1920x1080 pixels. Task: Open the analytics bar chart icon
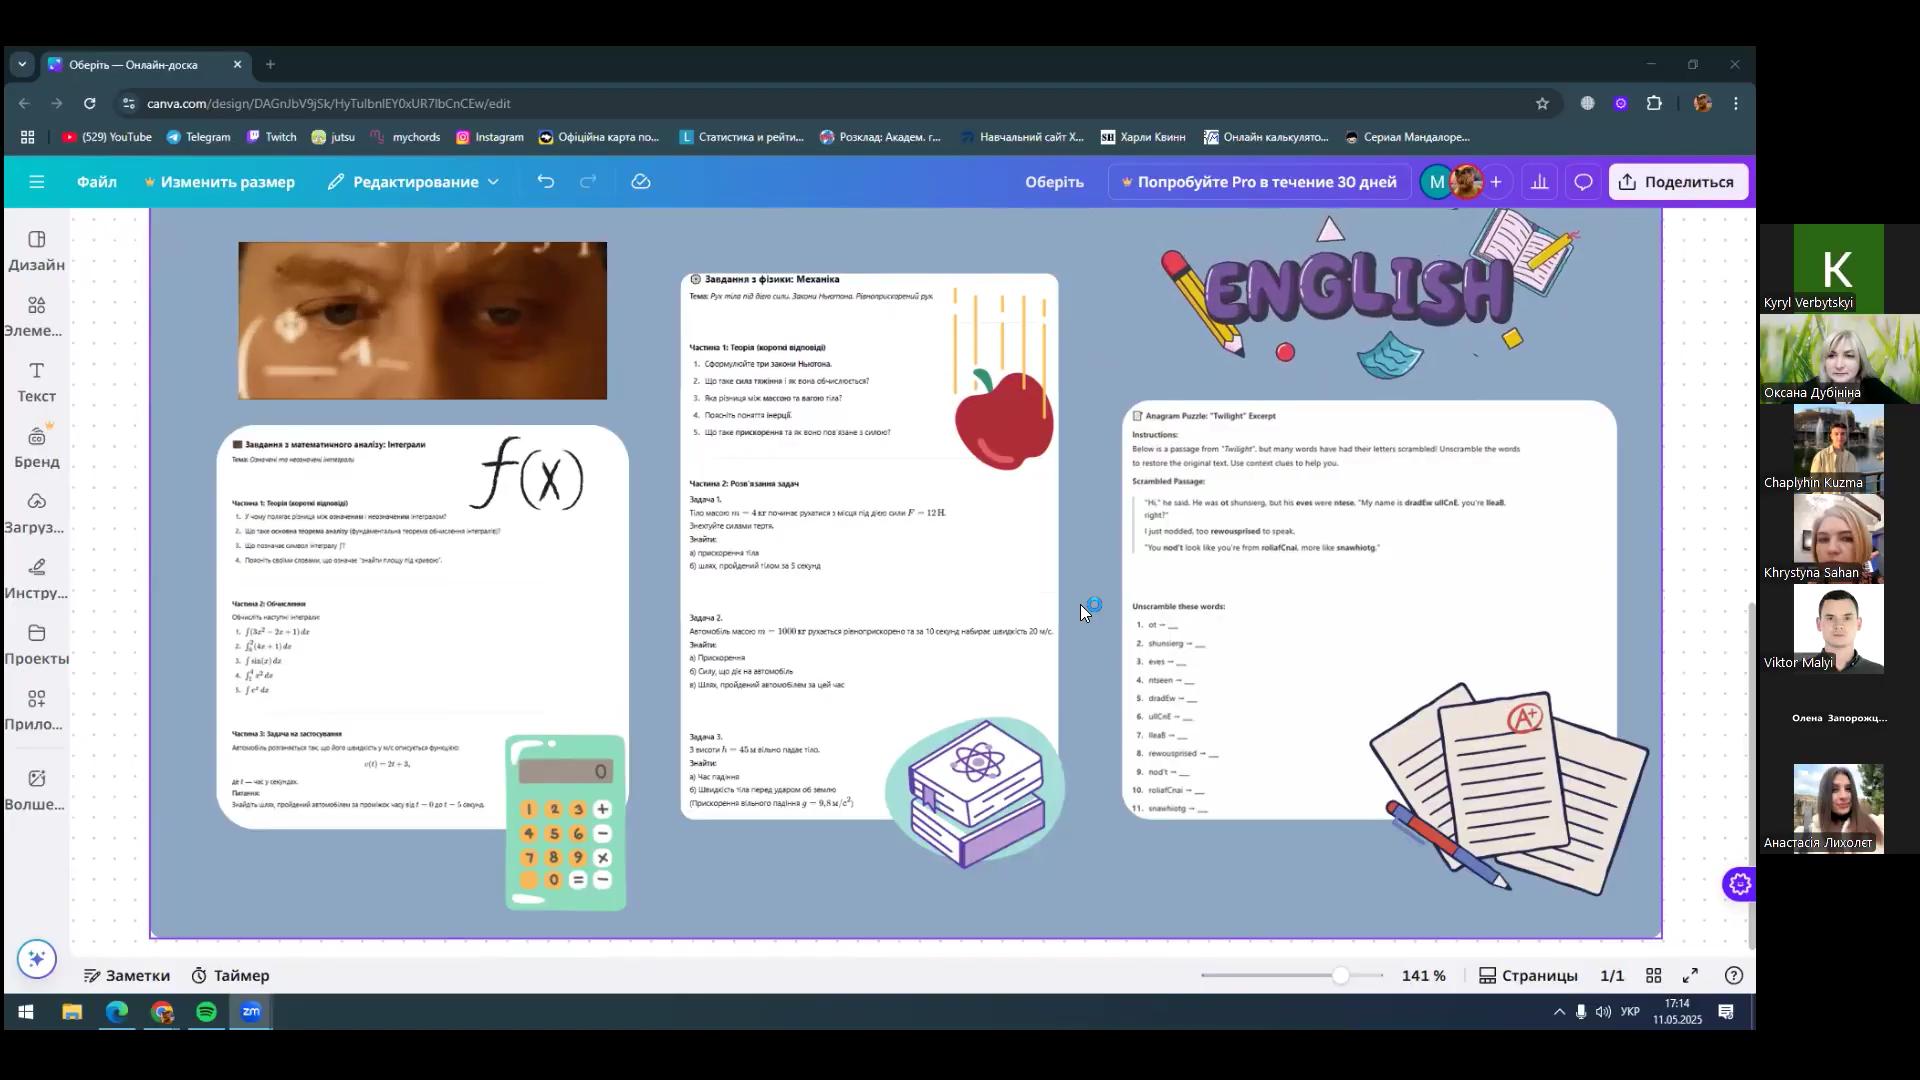click(x=1540, y=182)
